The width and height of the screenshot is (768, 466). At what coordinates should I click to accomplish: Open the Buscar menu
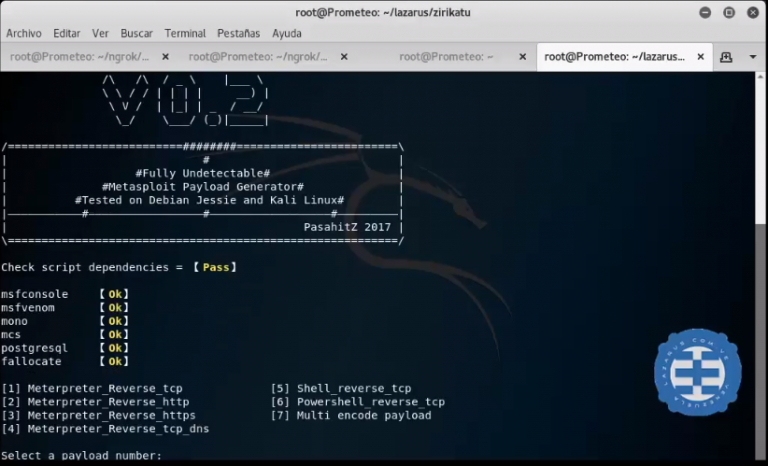coord(136,33)
